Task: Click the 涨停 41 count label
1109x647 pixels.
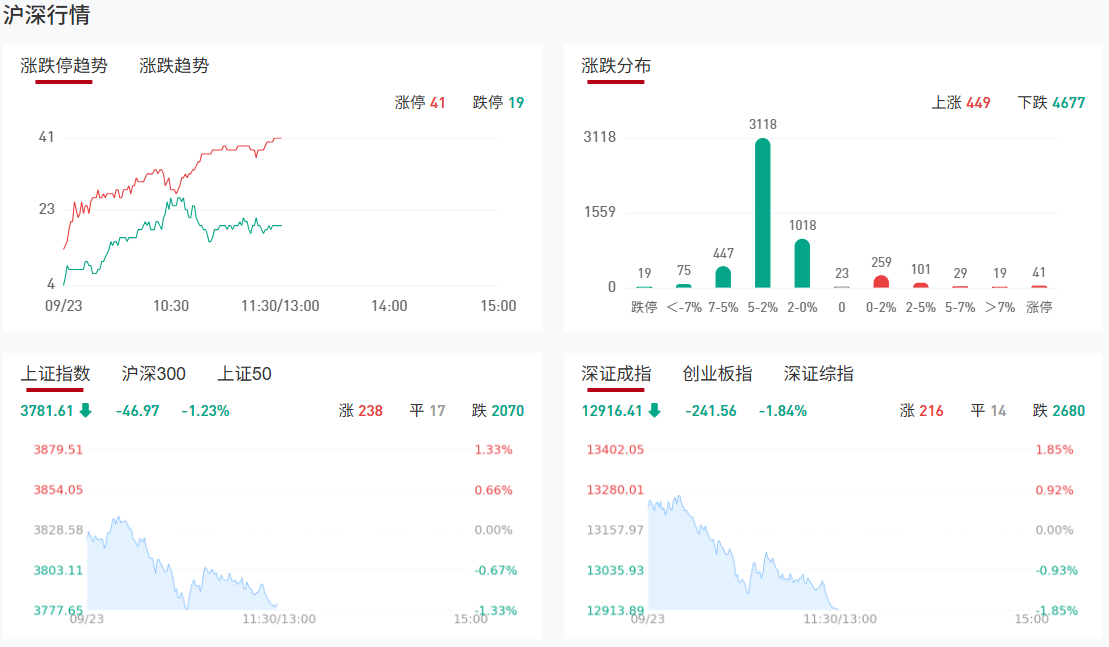Action: click(x=420, y=102)
